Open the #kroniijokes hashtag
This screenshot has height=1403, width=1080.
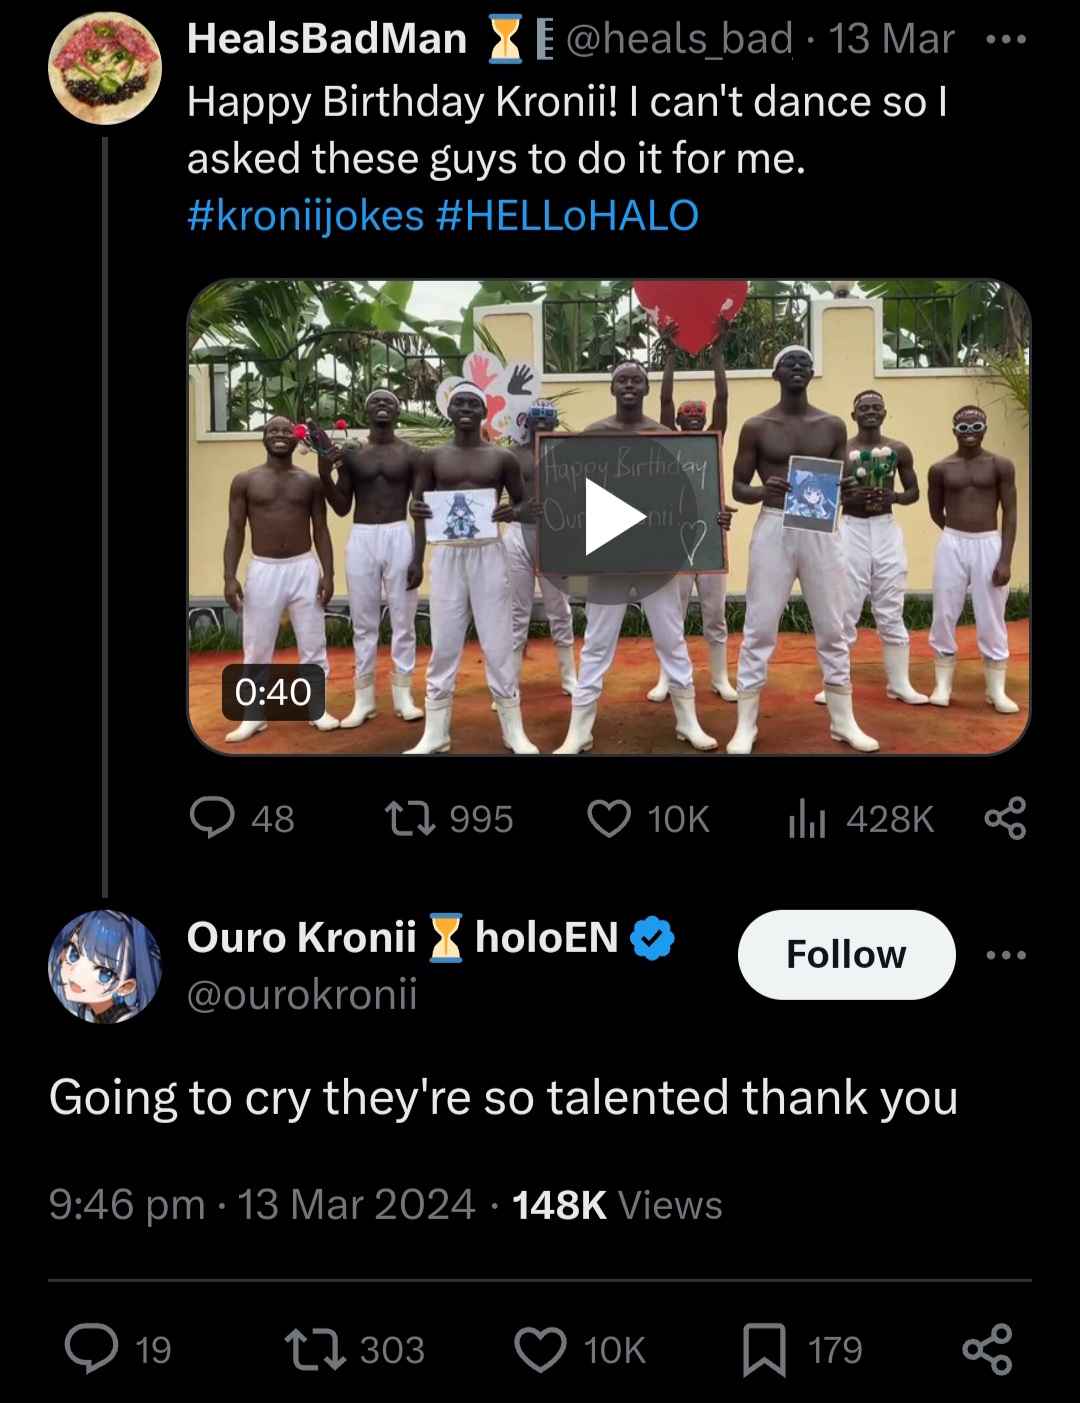[x=305, y=215]
